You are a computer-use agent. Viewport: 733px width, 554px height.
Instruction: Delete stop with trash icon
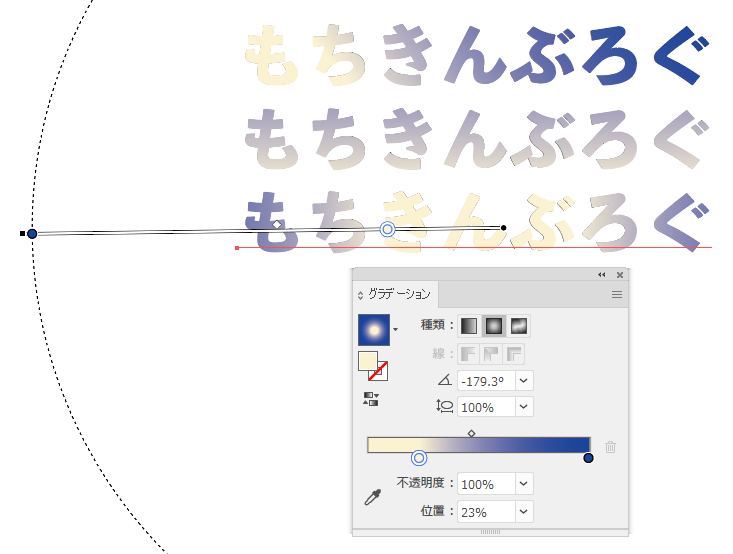pos(610,447)
